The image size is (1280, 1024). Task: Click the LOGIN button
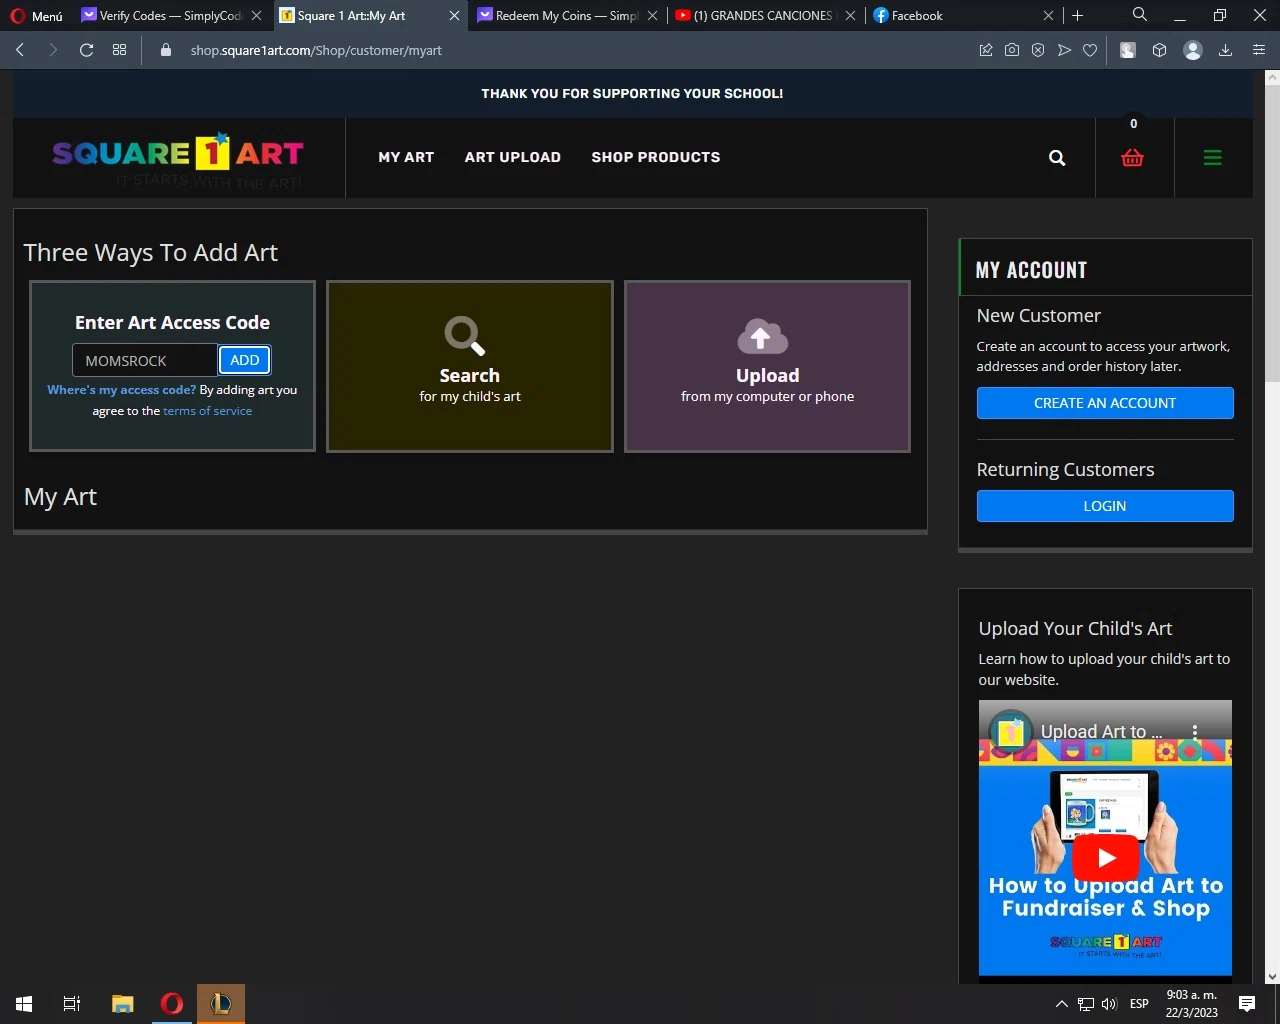point(1105,506)
